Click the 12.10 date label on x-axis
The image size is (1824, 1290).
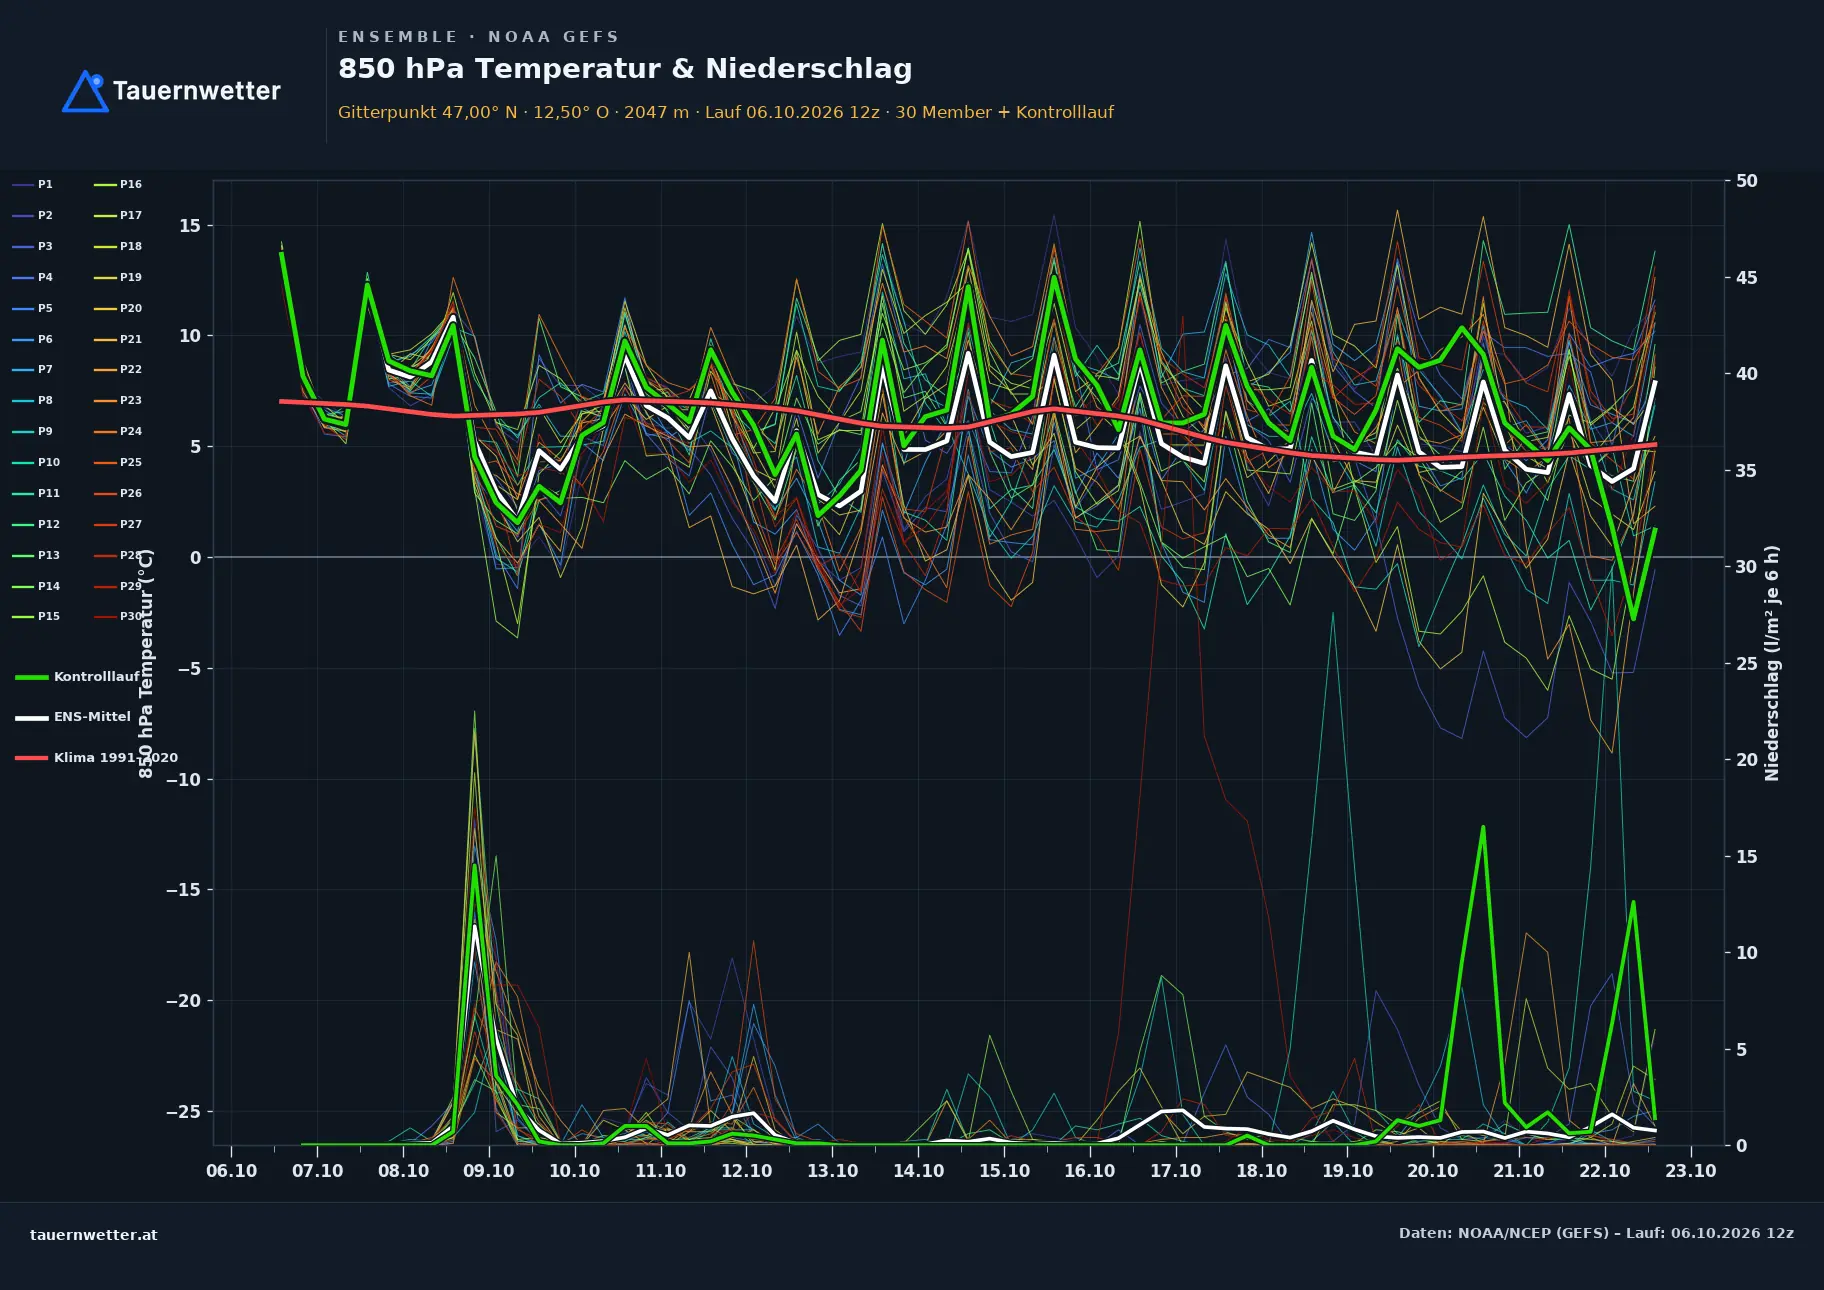click(x=747, y=1171)
